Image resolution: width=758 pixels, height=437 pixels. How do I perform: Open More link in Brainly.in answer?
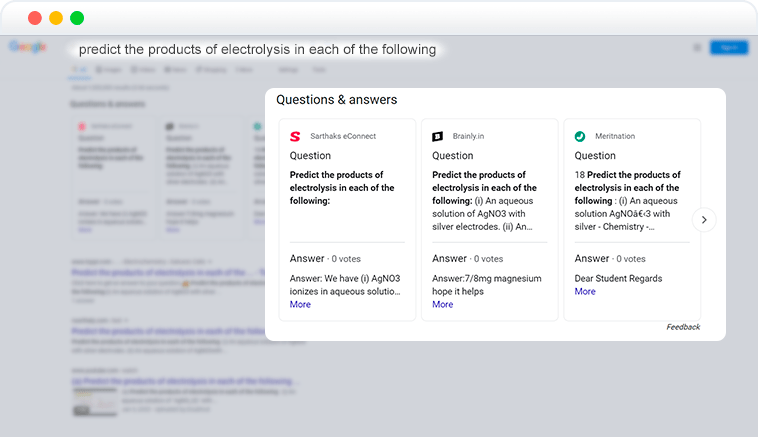(442, 304)
